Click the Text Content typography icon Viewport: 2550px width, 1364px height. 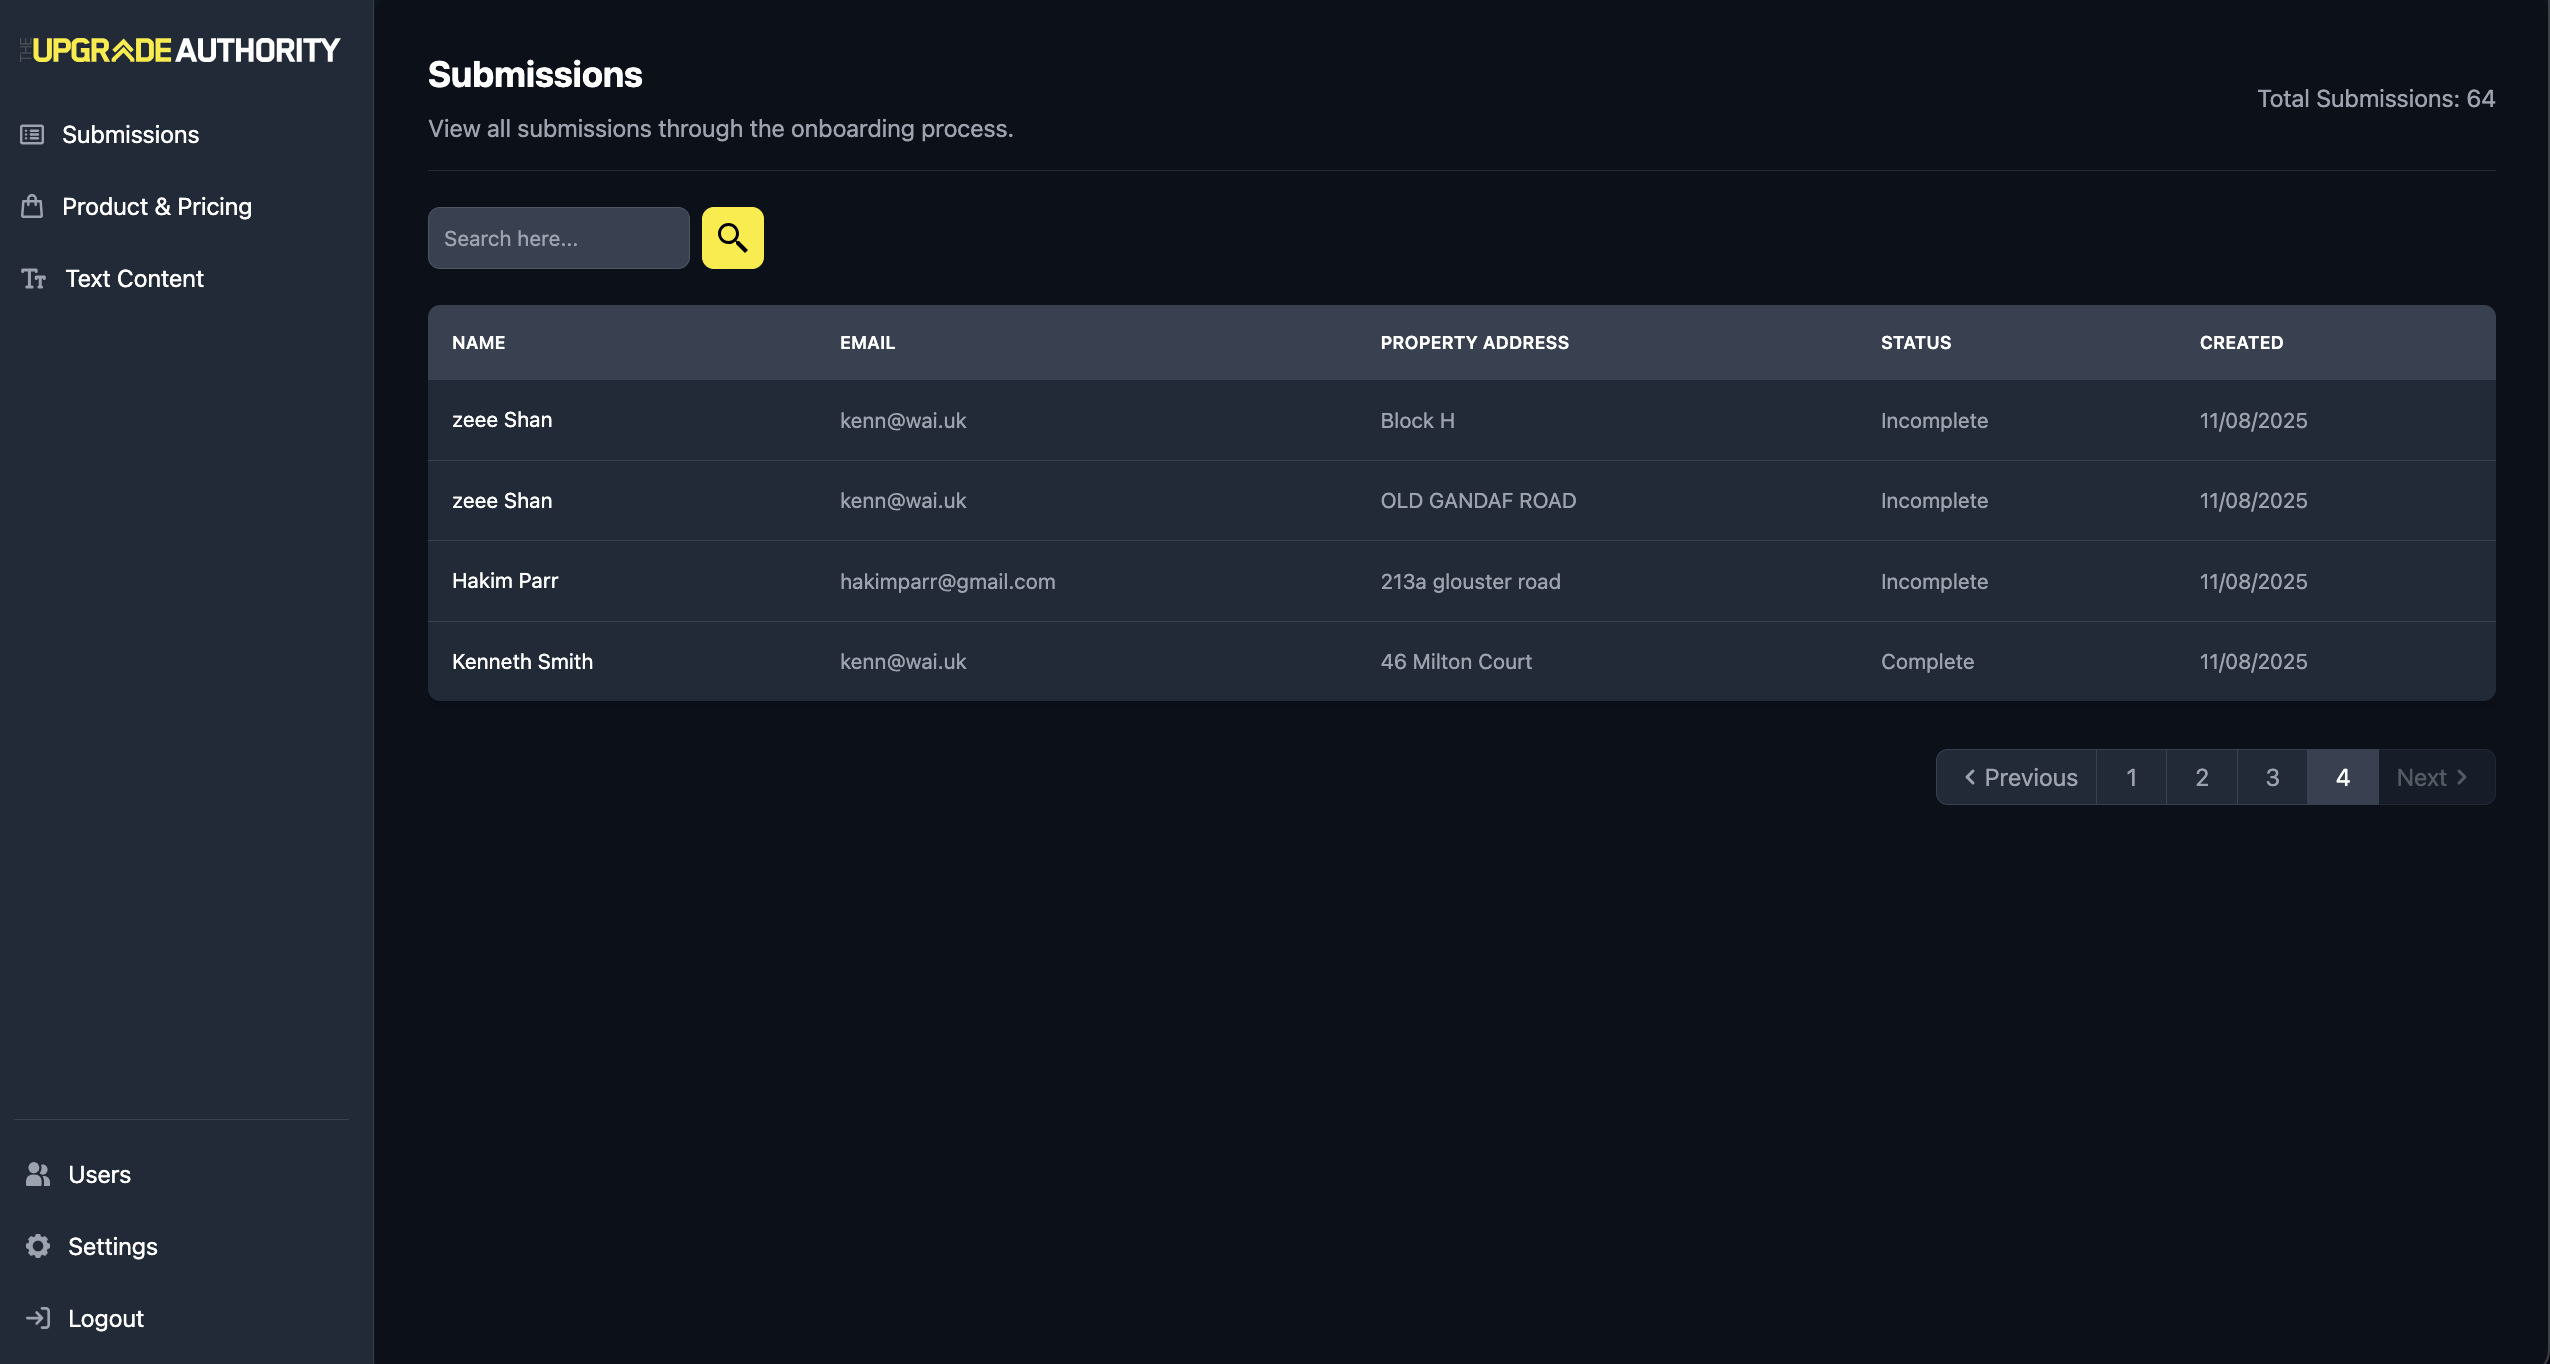tap(34, 279)
